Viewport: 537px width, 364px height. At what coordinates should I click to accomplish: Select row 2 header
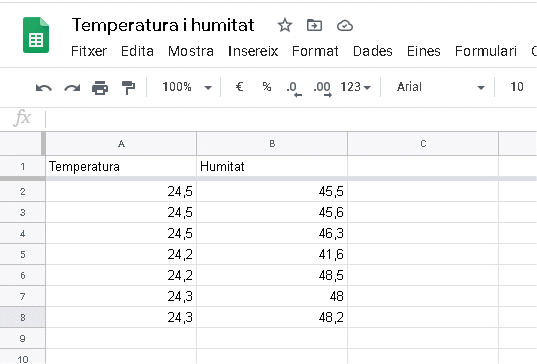[23, 191]
